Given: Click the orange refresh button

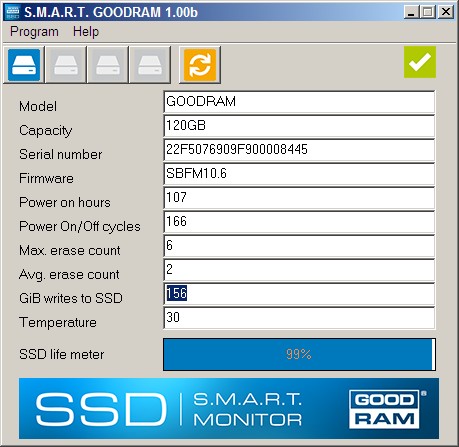Looking at the screenshot, I should (x=200, y=65).
